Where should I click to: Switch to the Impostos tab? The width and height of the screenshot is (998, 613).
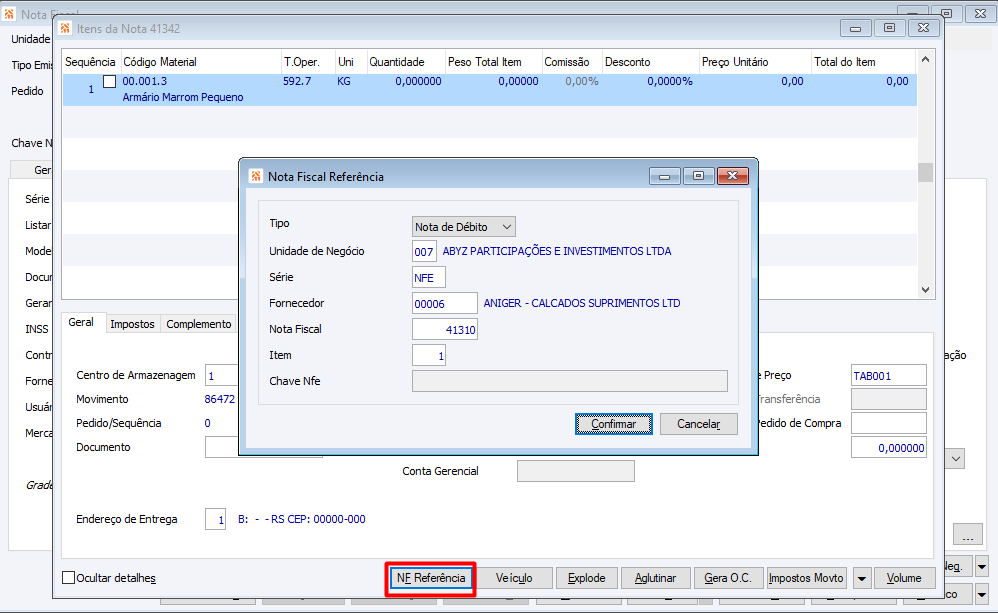[x=132, y=324]
